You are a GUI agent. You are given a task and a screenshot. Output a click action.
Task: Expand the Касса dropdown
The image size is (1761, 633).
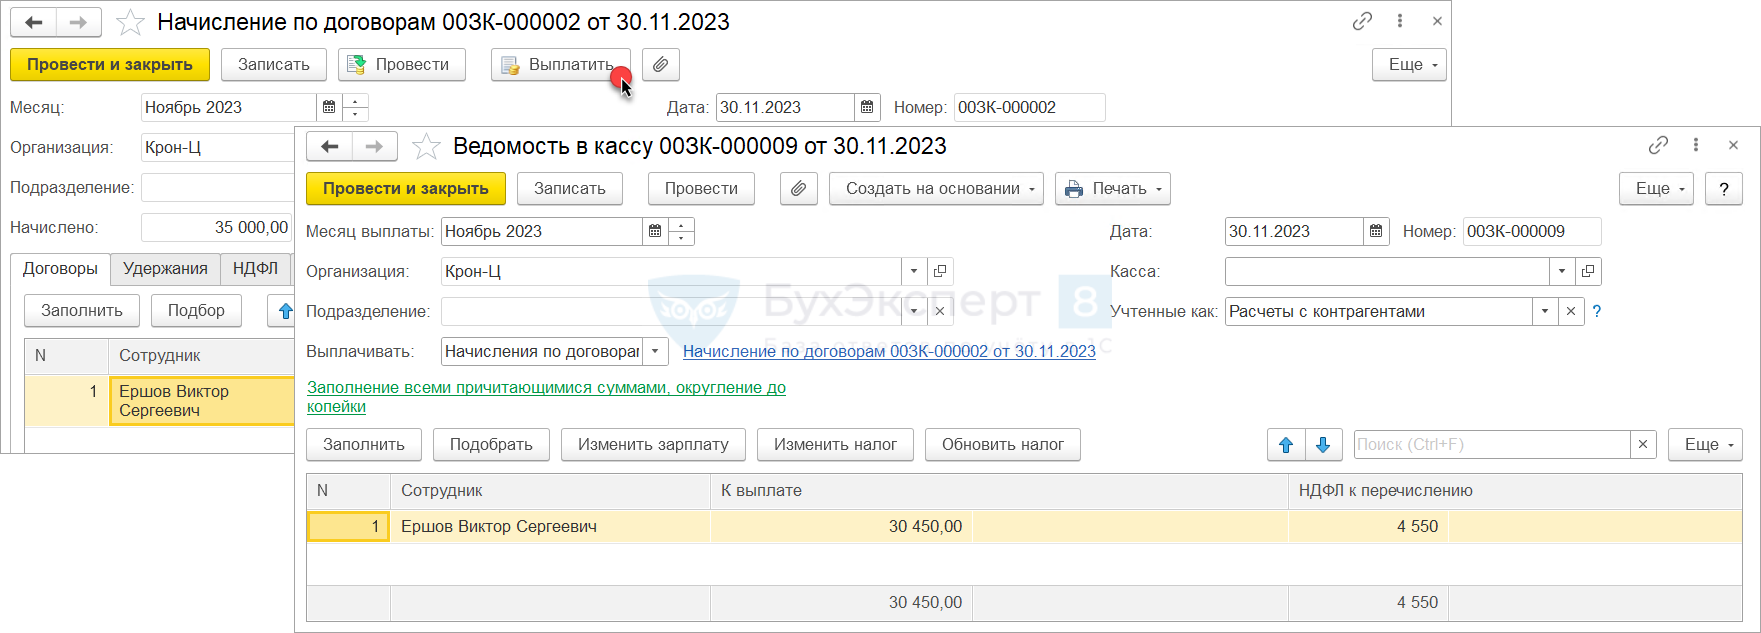1562,271
